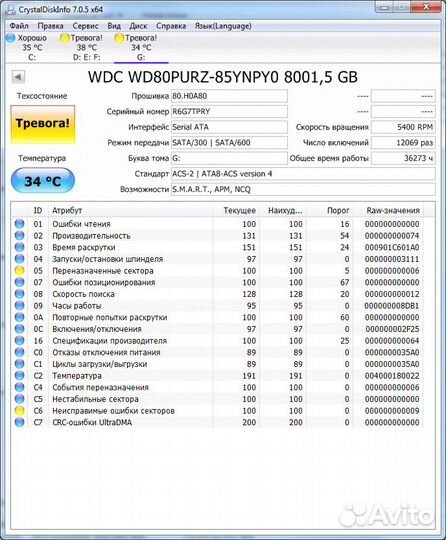Screen dimensions: 446x540
Task: Select the Переназначенные сектора attribute name
Action: tap(103, 271)
